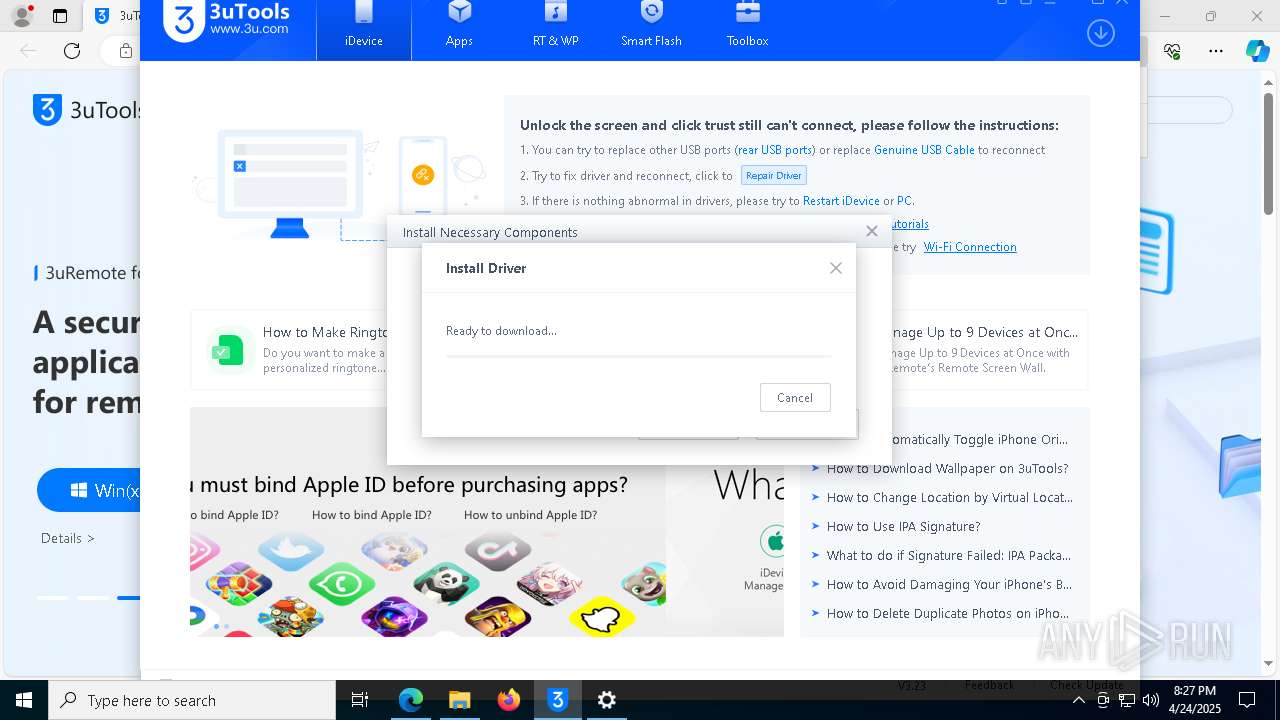1280x720 pixels.
Task: Open Microsoft Edge from the taskbar
Action: pos(411,700)
